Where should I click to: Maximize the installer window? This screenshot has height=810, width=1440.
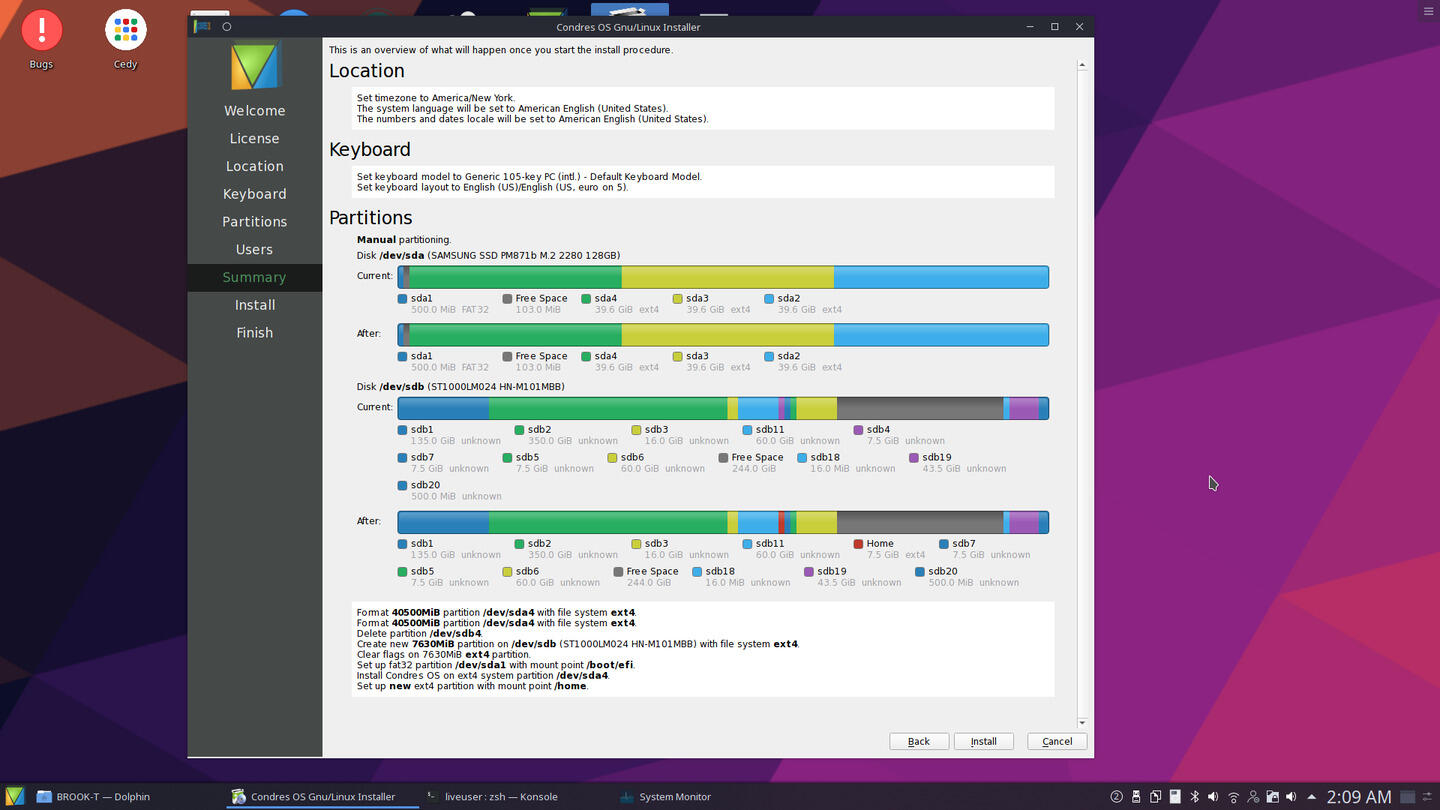1054,27
